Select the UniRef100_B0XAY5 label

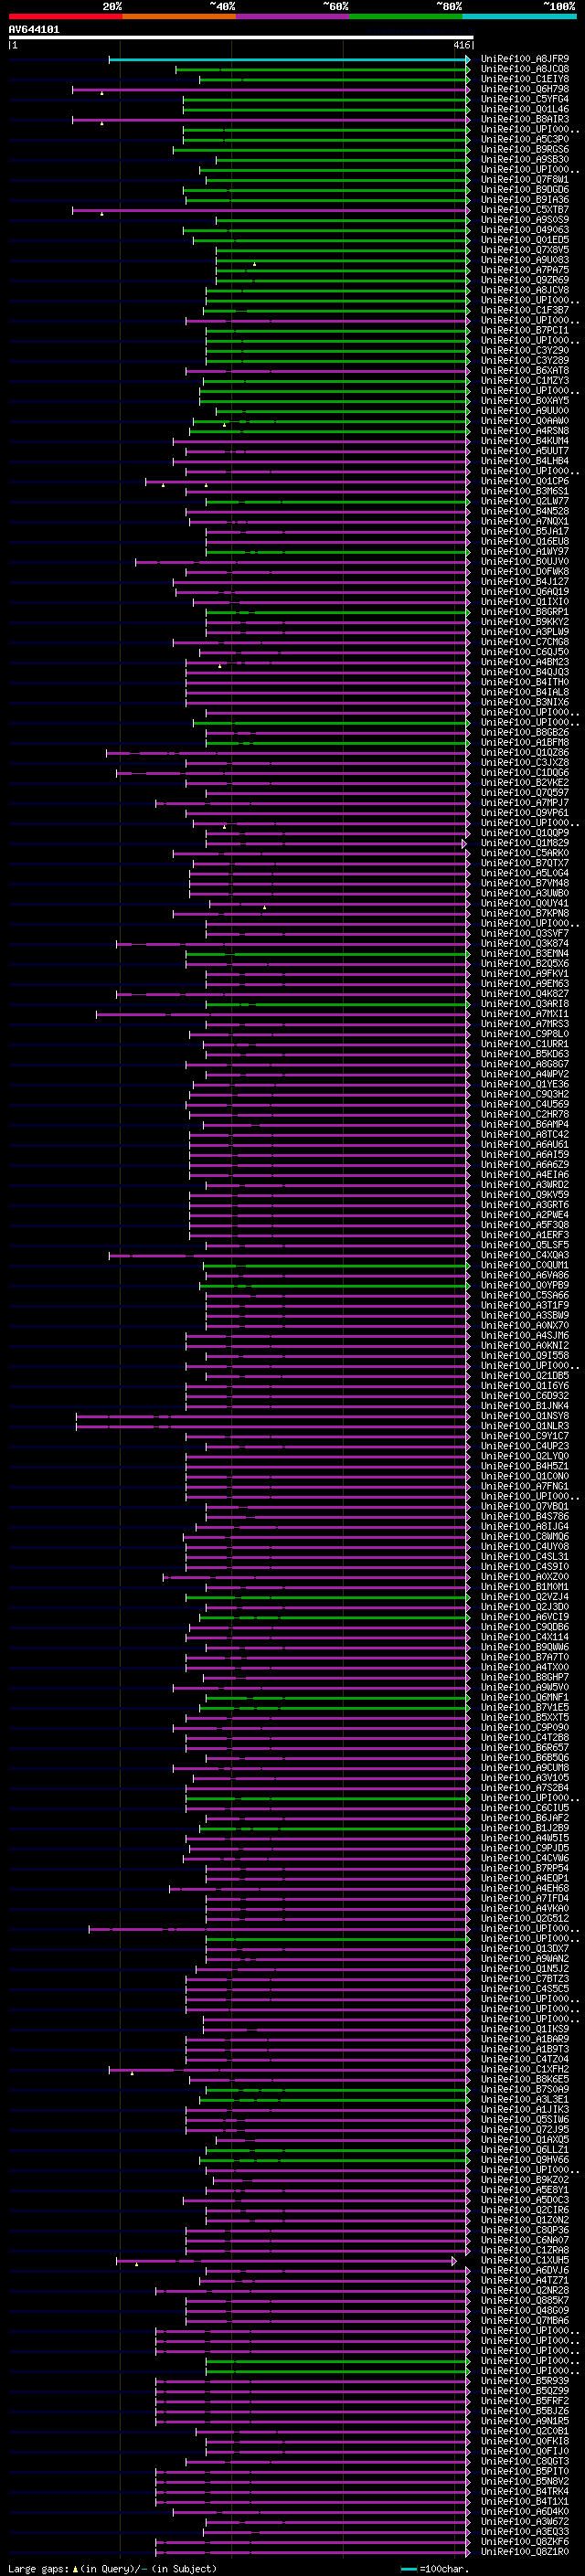525,401
